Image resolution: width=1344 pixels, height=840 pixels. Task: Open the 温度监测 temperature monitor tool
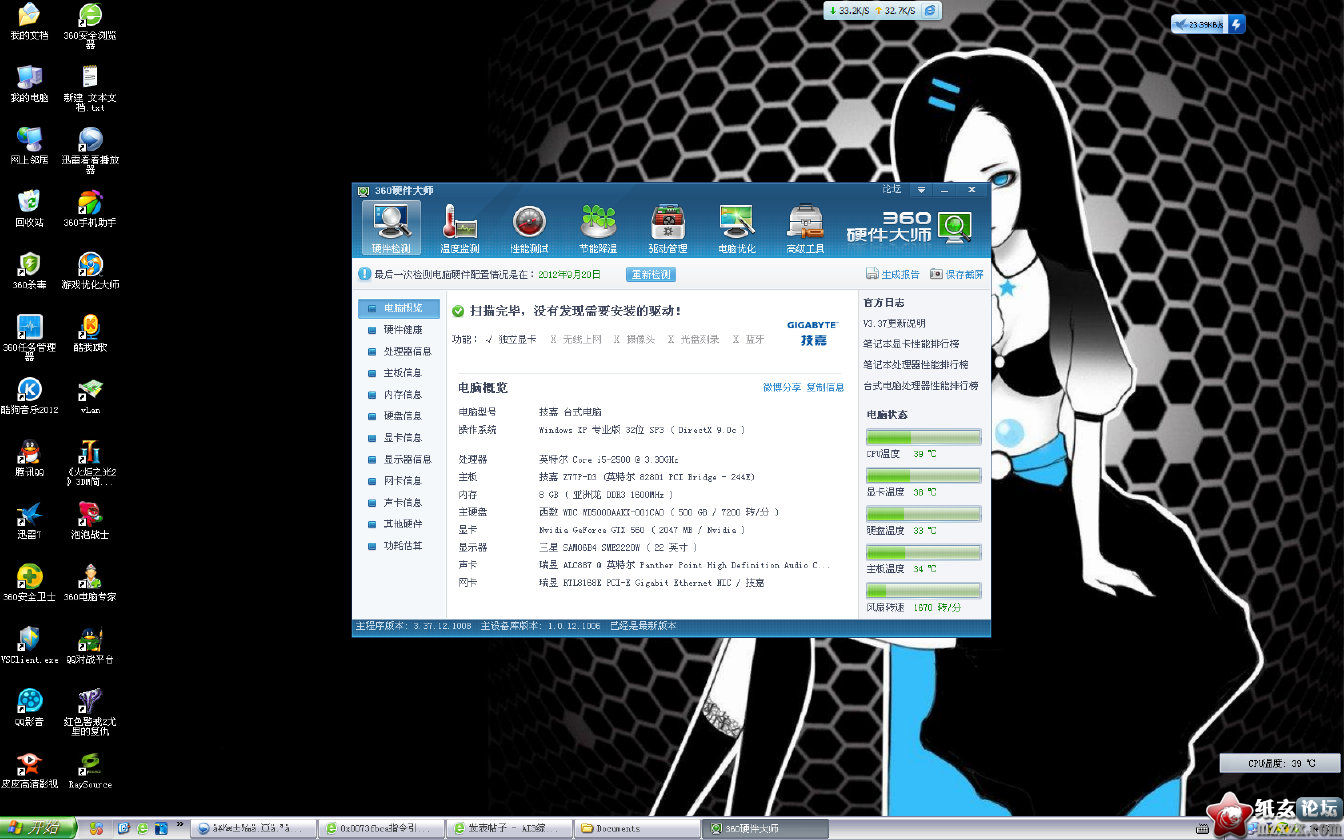tap(460, 228)
